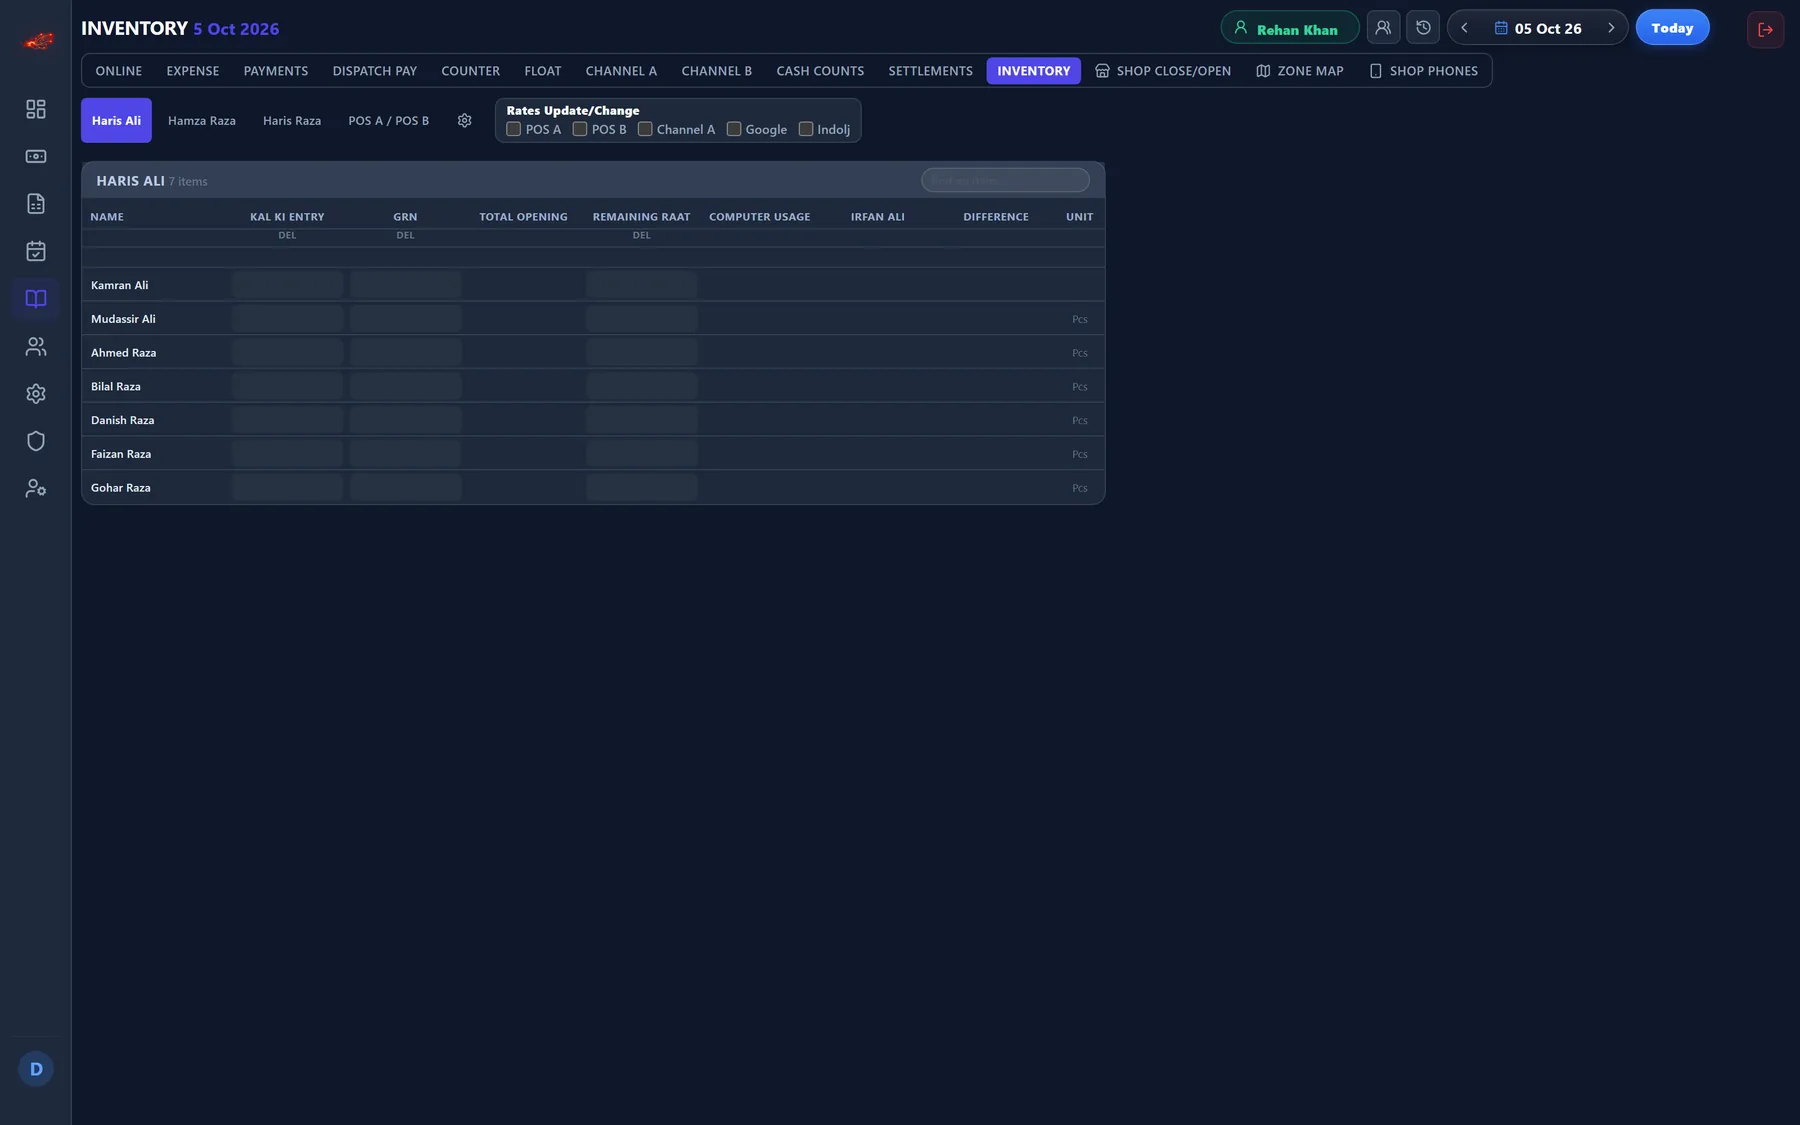Screen dimensions: 1800x1125
Task: Click the Today button
Action: (x=1672, y=28)
